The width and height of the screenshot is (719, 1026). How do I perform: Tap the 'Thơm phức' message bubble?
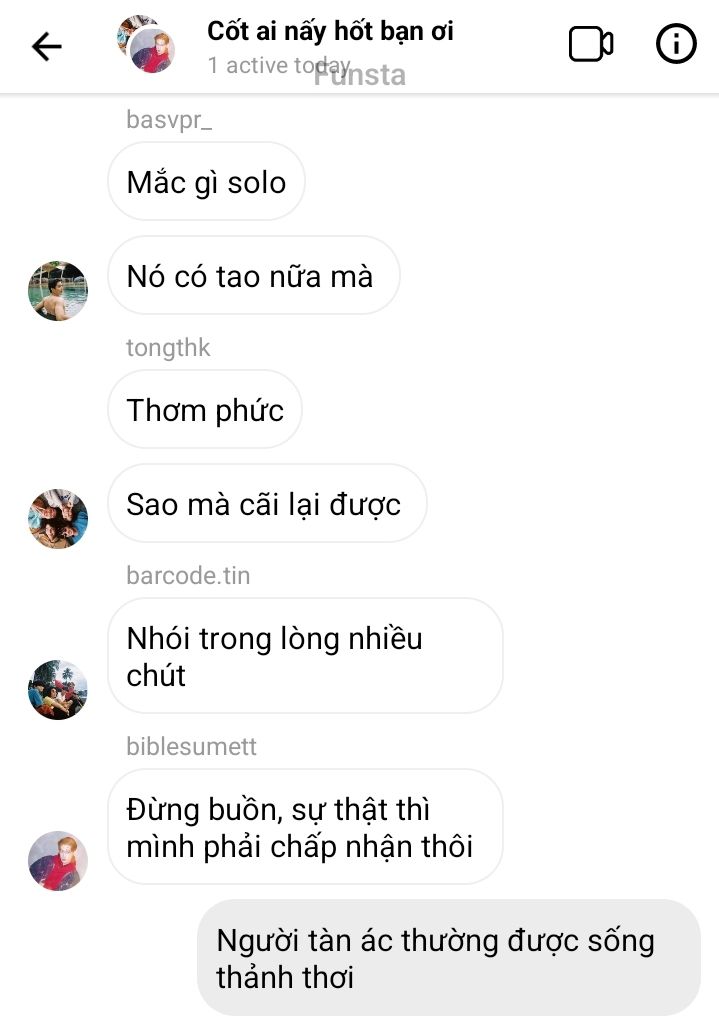click(205, 410)
